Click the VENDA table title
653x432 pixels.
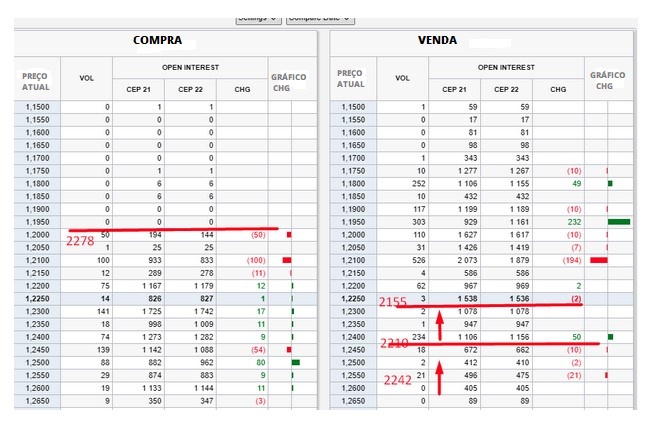click(x=437, y=40)
